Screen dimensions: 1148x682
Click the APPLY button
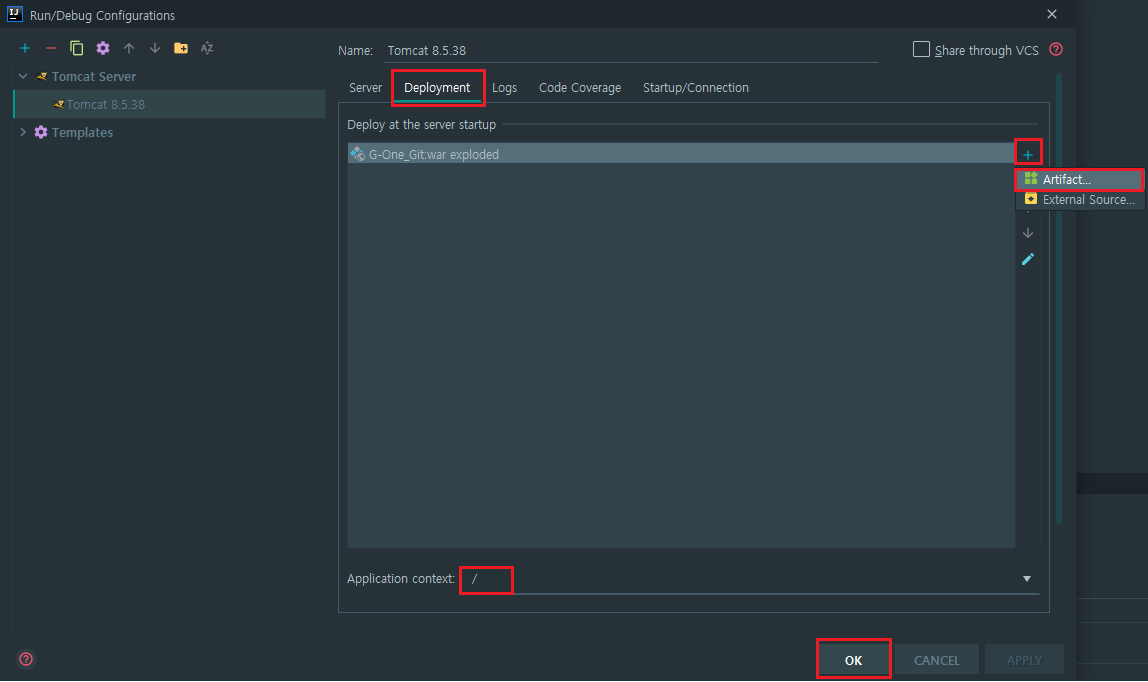point(1024,660)
